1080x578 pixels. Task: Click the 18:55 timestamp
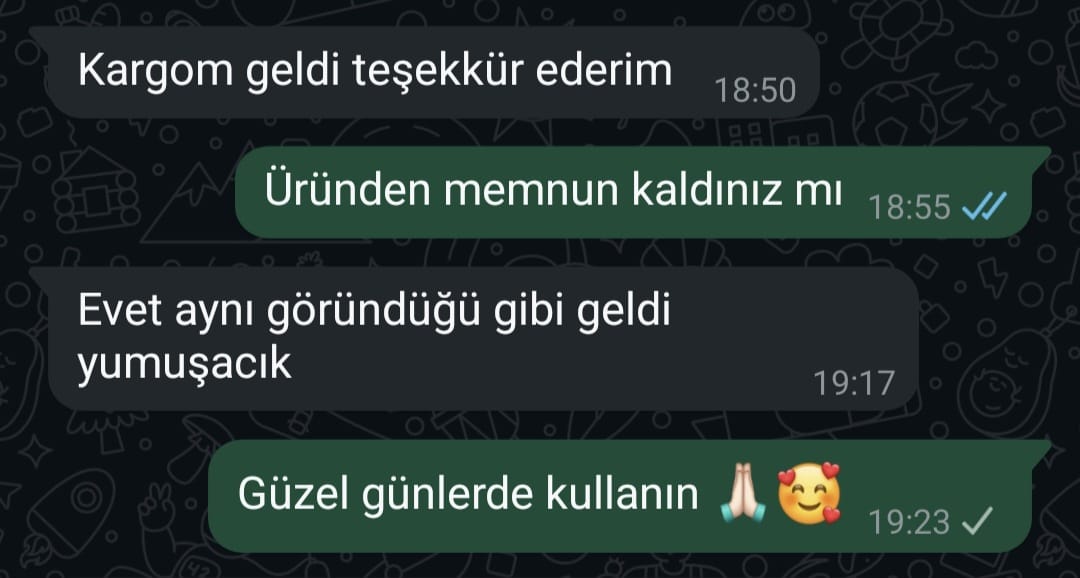pyautogui.click(x=910, y=207)
